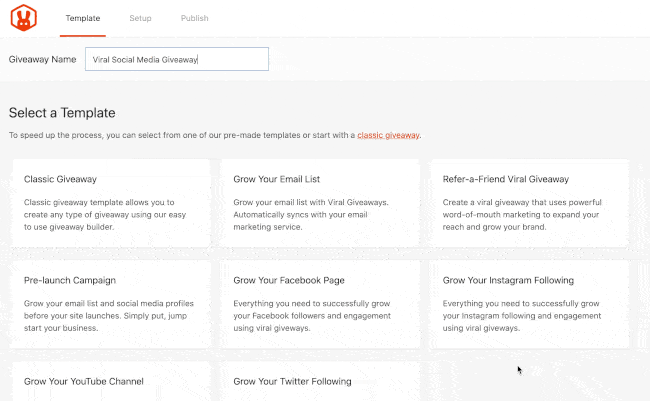Click the Pre-launch Campaign description text
650x401 pixels.
tap(109, 316)
